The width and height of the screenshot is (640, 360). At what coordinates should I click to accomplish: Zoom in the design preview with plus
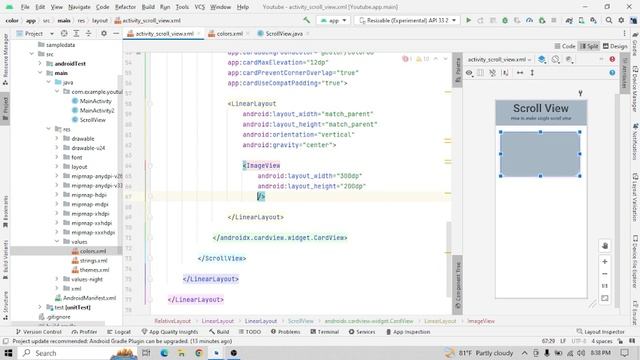[x=605, y=261]
